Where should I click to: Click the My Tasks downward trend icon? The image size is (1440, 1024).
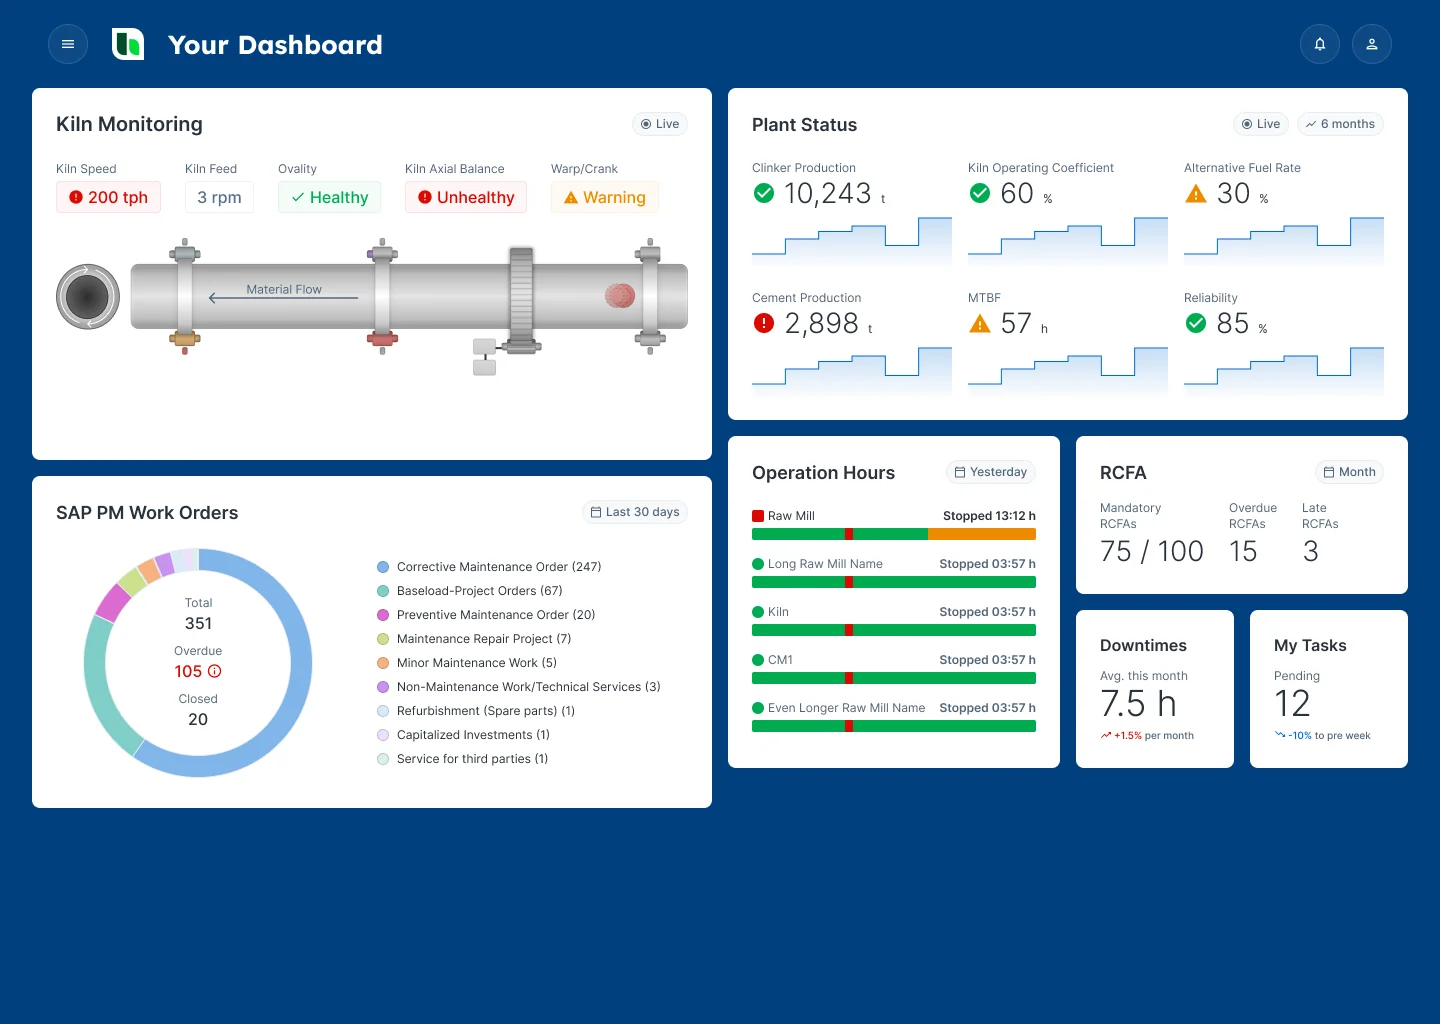point(1280,735)
